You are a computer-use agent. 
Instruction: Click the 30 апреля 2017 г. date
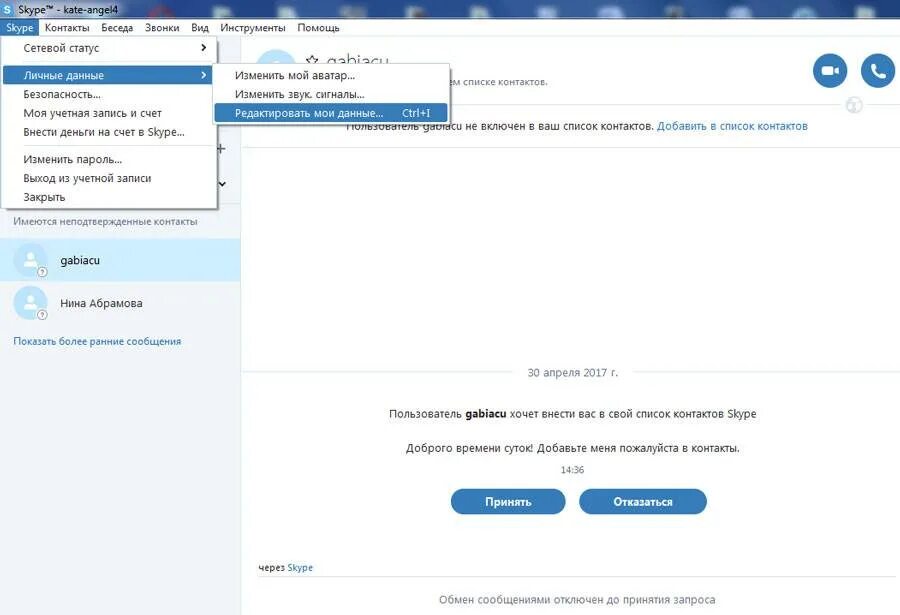[573, 373]
